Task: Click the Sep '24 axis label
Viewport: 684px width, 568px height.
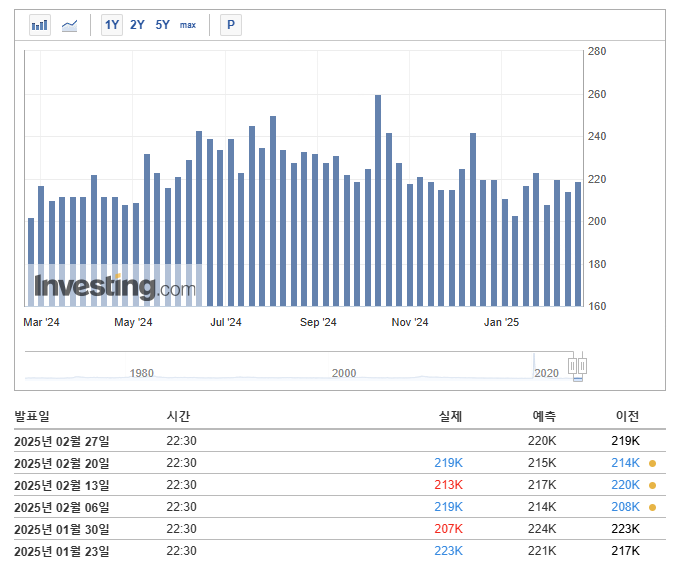Action: pos(318,322)
